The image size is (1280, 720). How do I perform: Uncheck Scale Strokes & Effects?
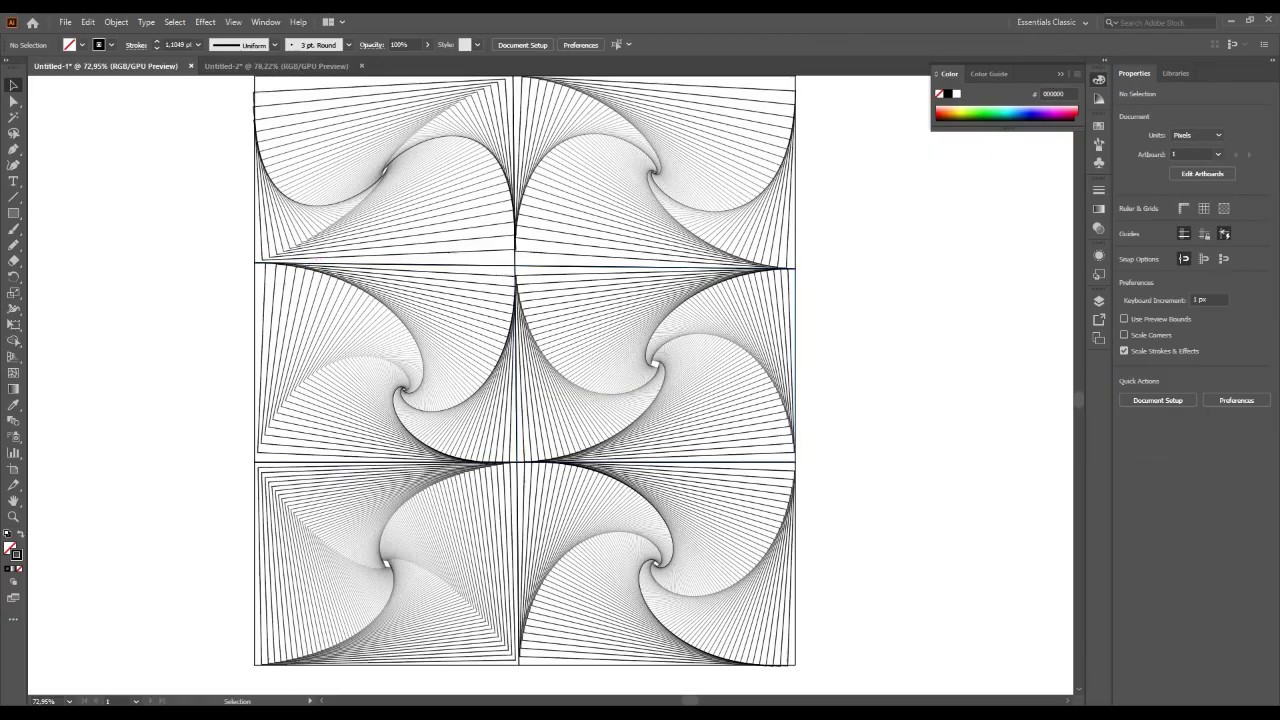(x=1124, y=351)
